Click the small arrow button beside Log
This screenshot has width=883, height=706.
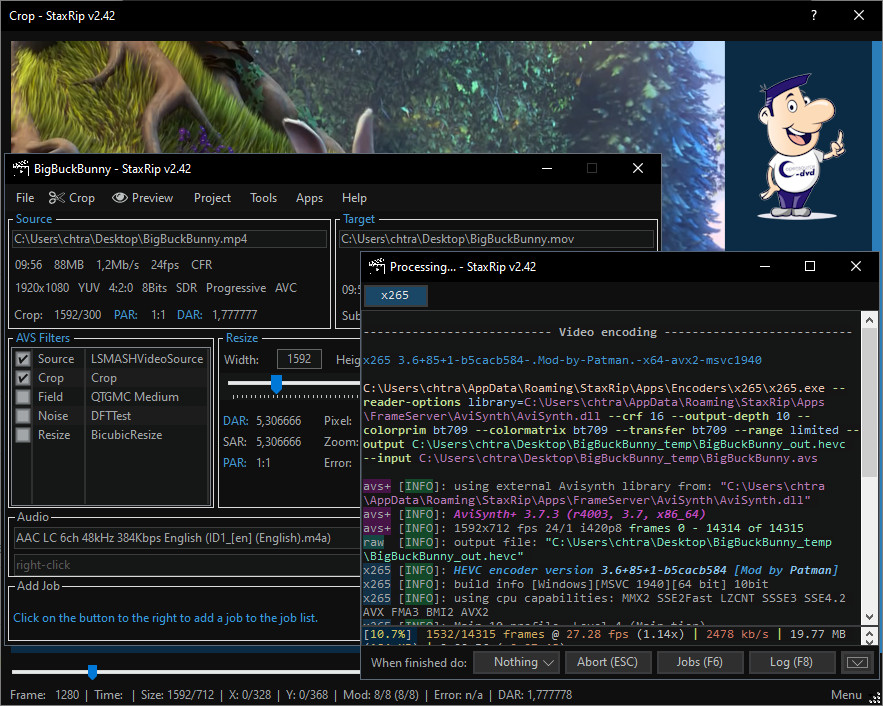(x=856, y=662)
